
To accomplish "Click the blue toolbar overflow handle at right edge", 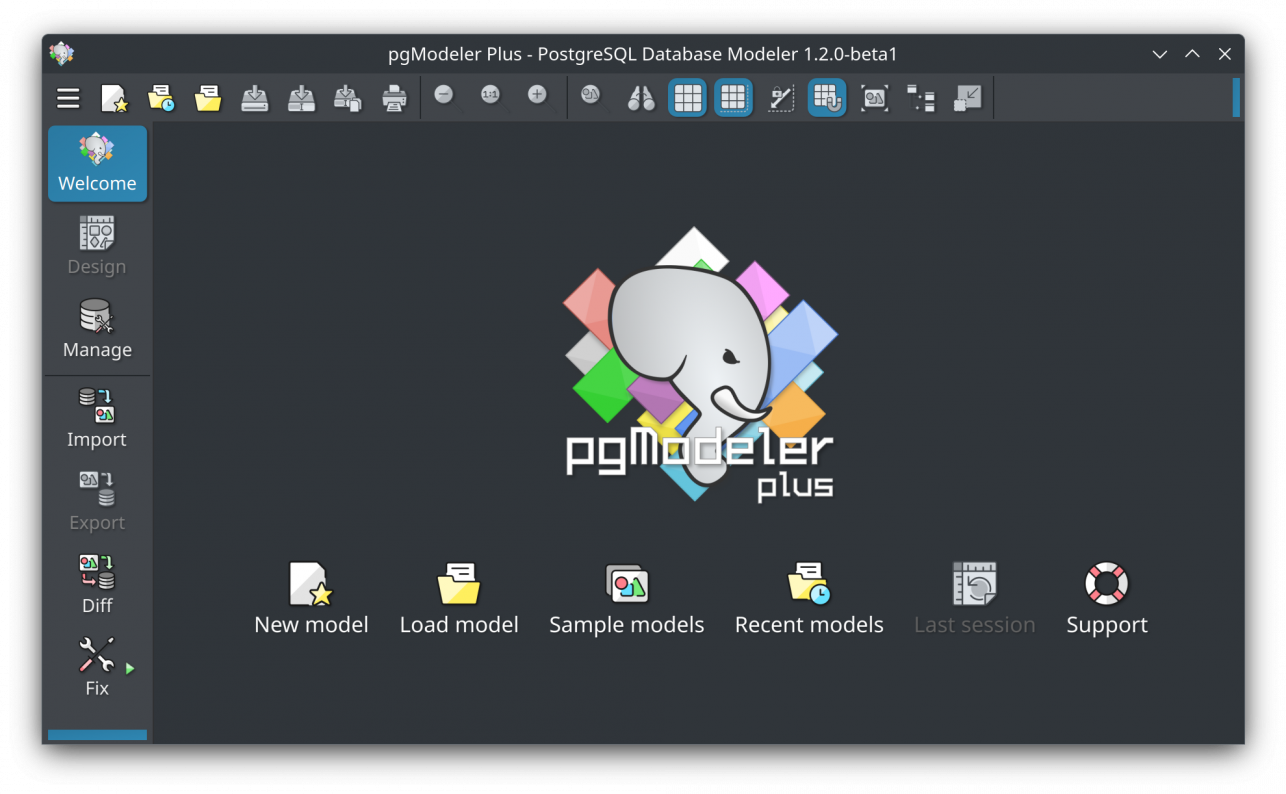I will pyautogui.click(x=1237, y=97).
